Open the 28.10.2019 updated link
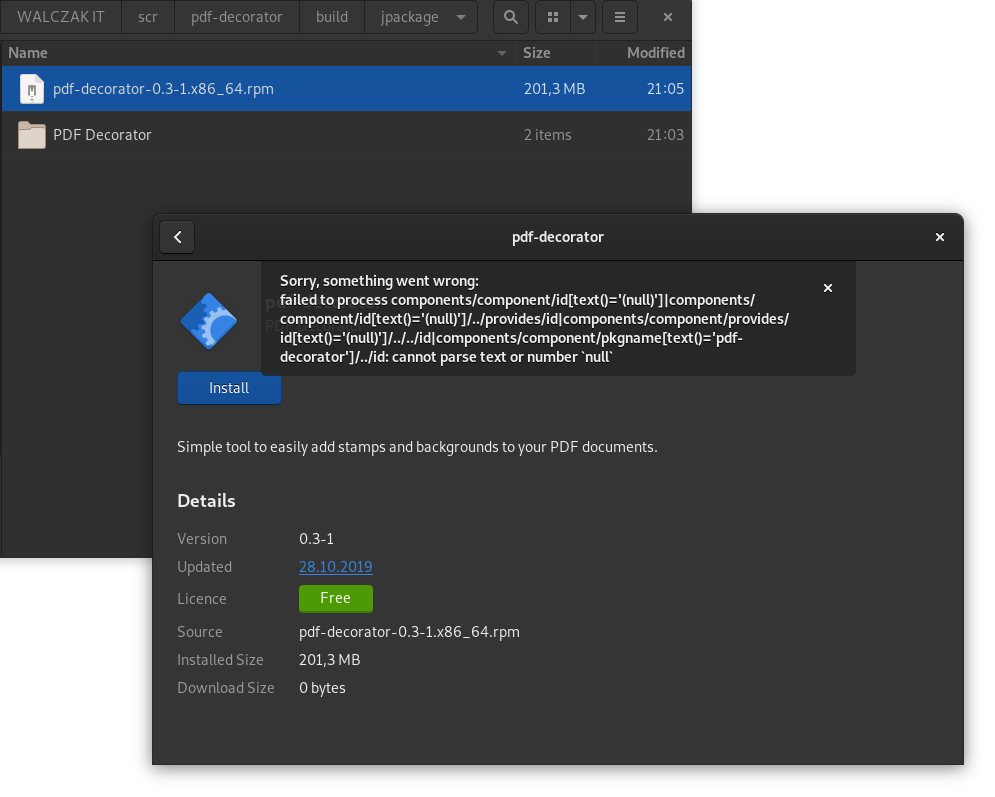This screenshot has width=995, height=797. click(335, 567)
